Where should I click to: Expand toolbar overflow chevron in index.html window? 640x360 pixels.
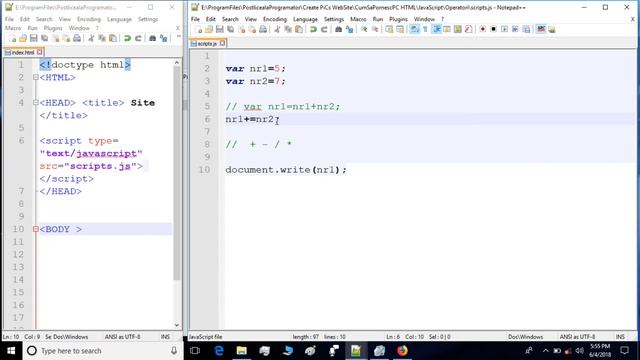(x=178, y=37)
